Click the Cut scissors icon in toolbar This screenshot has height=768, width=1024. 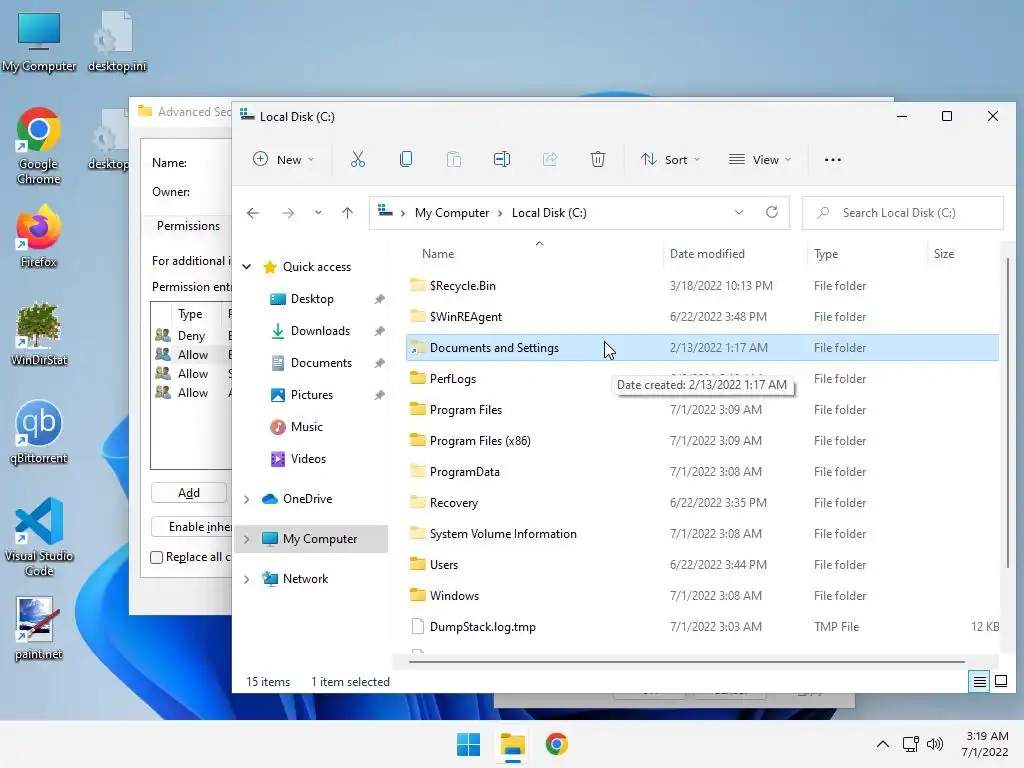357,159
